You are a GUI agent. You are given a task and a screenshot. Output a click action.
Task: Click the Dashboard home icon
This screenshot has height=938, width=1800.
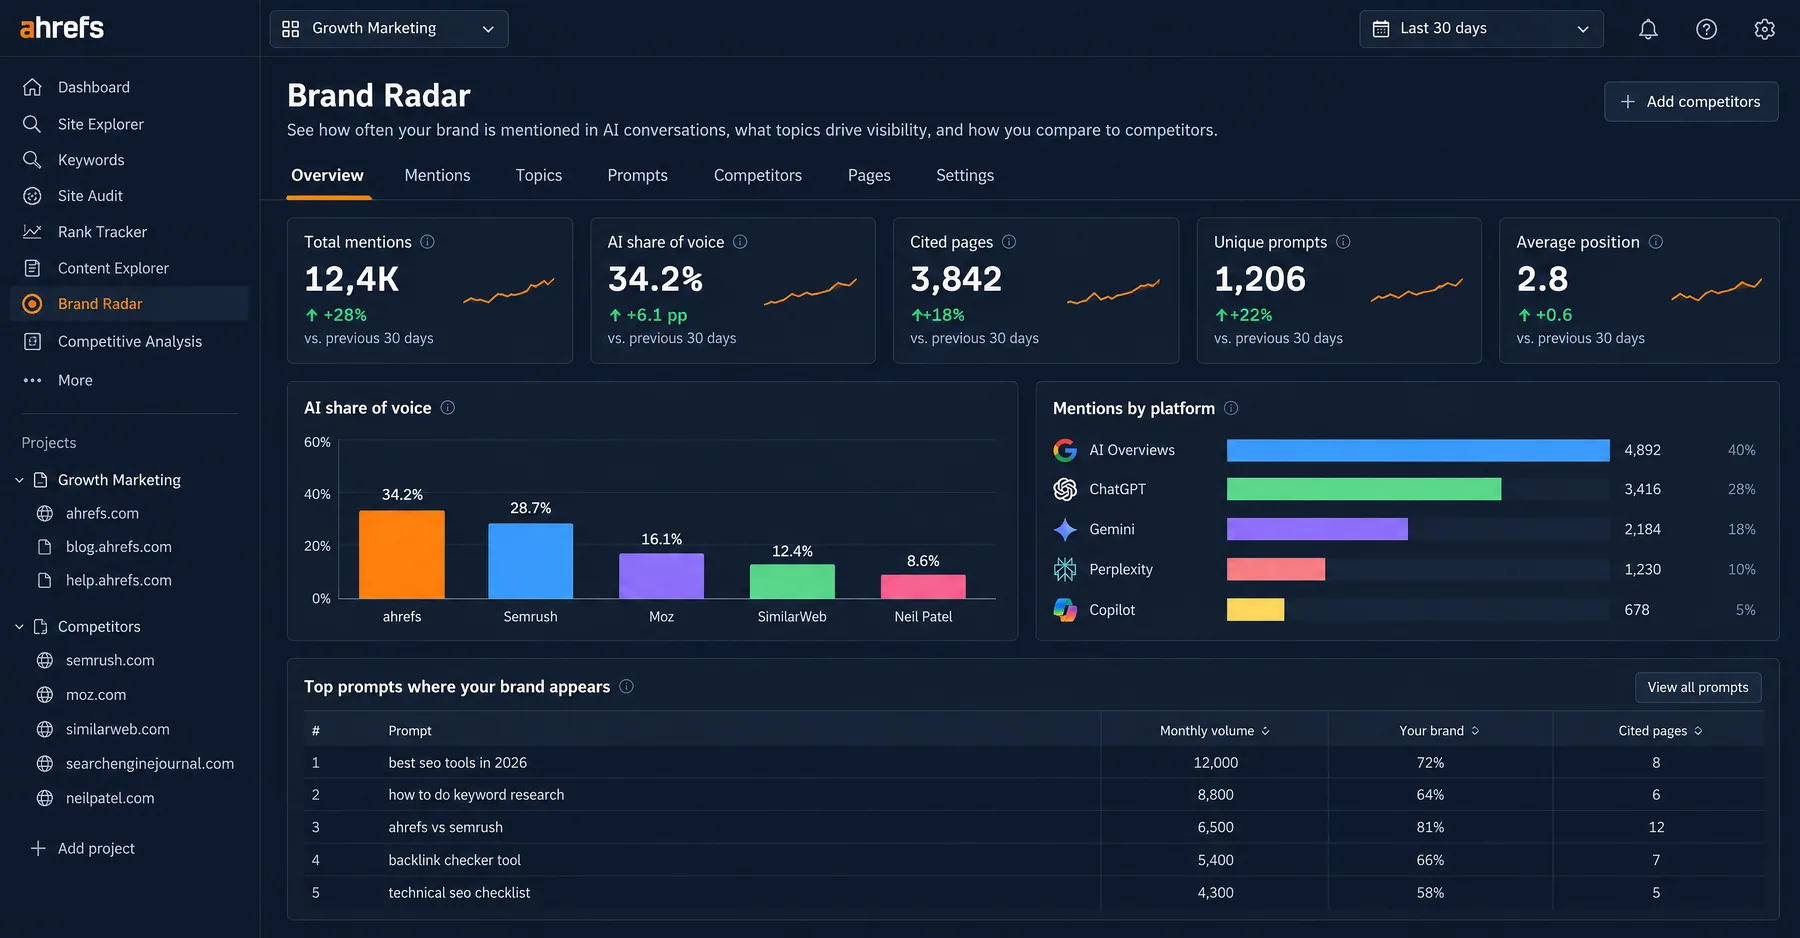32,87
